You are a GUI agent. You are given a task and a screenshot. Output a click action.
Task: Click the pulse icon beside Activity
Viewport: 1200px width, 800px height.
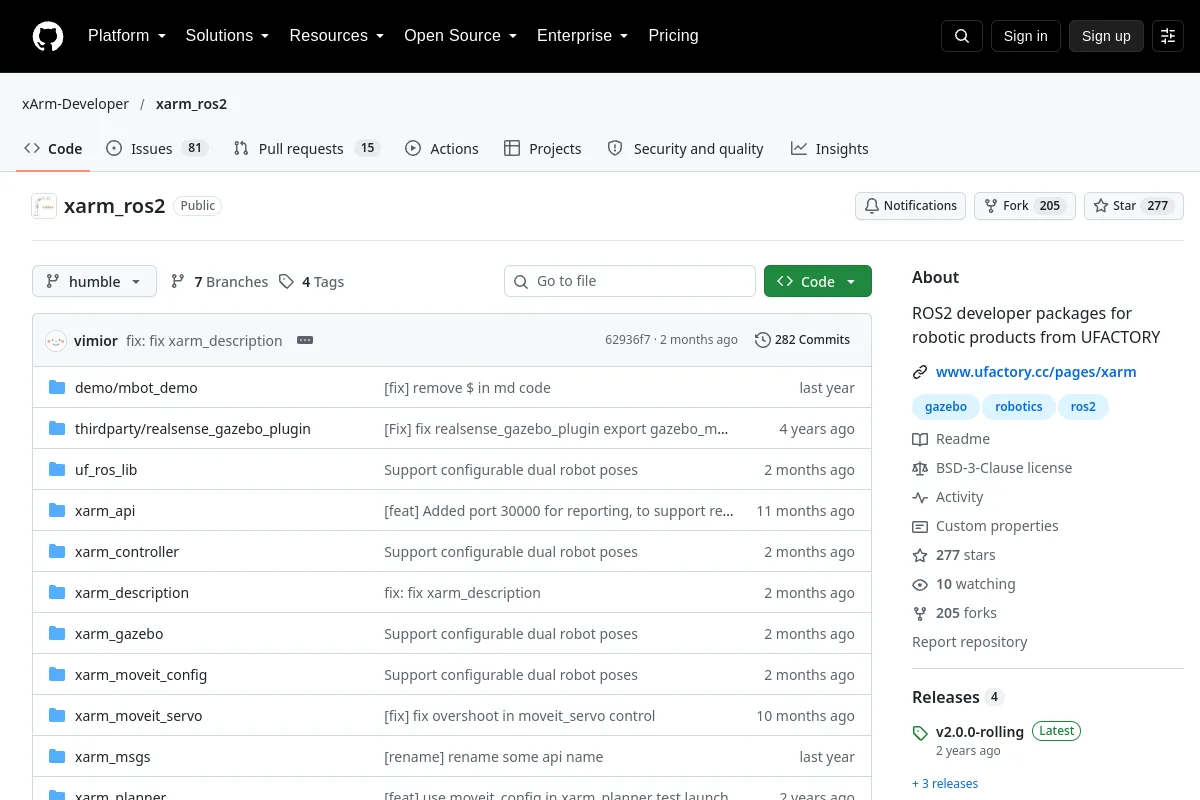click(920, 497)
